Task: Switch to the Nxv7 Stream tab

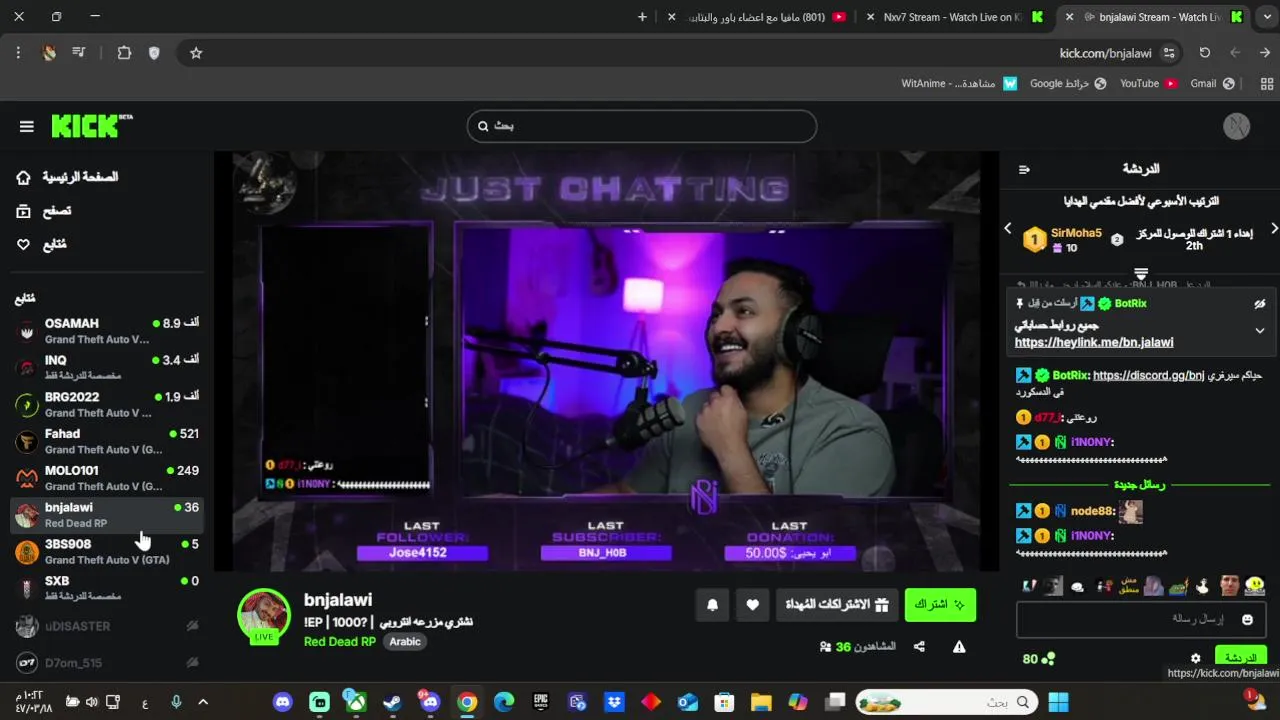Action: point(953,17)
